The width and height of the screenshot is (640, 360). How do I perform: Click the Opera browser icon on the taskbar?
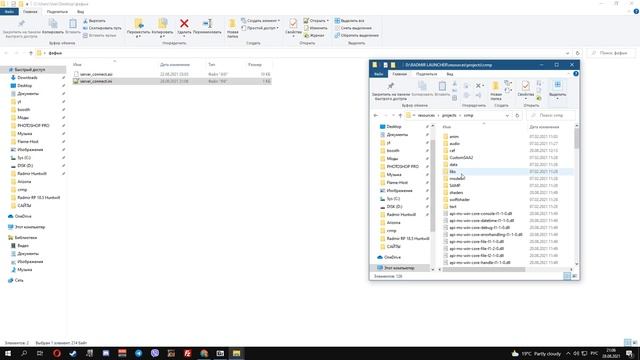point(57,353)
